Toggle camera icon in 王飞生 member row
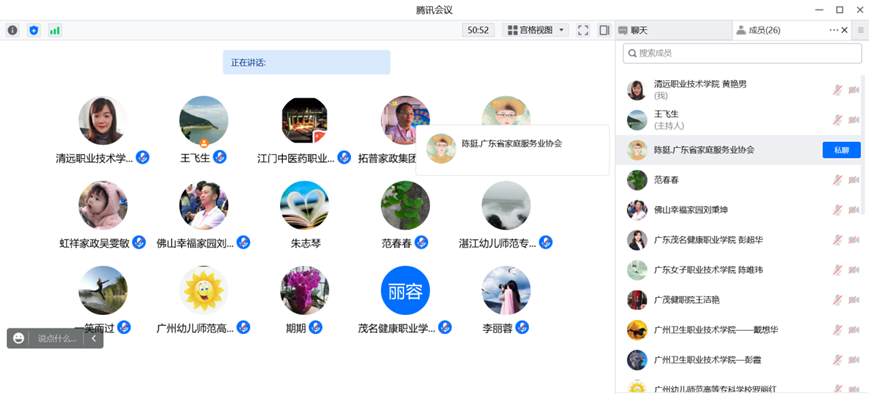 853,120
